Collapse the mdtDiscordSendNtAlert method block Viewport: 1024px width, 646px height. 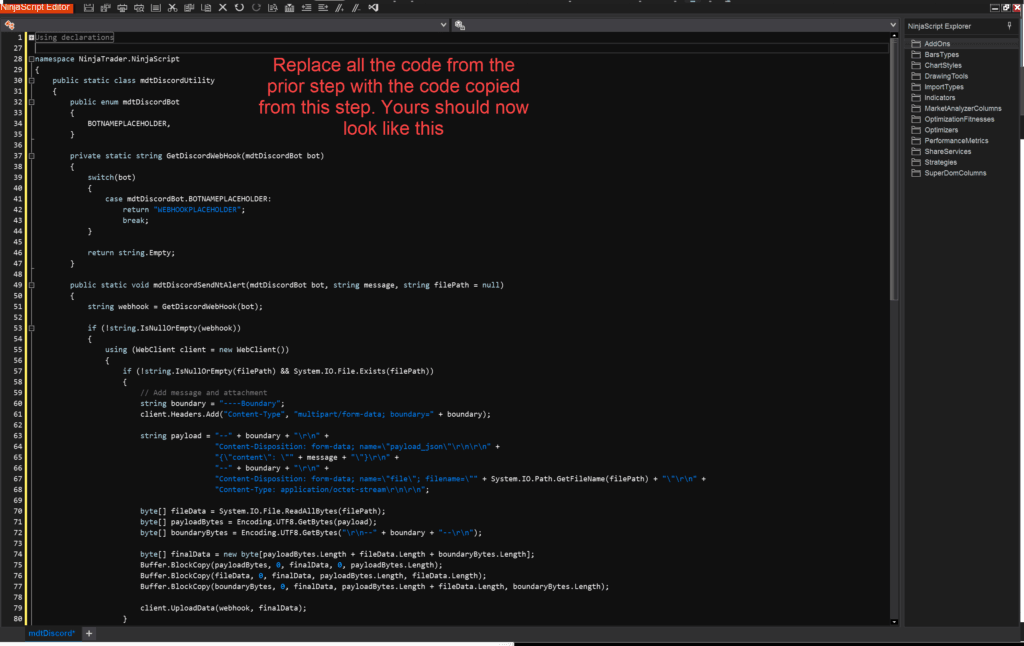[31, 285]
